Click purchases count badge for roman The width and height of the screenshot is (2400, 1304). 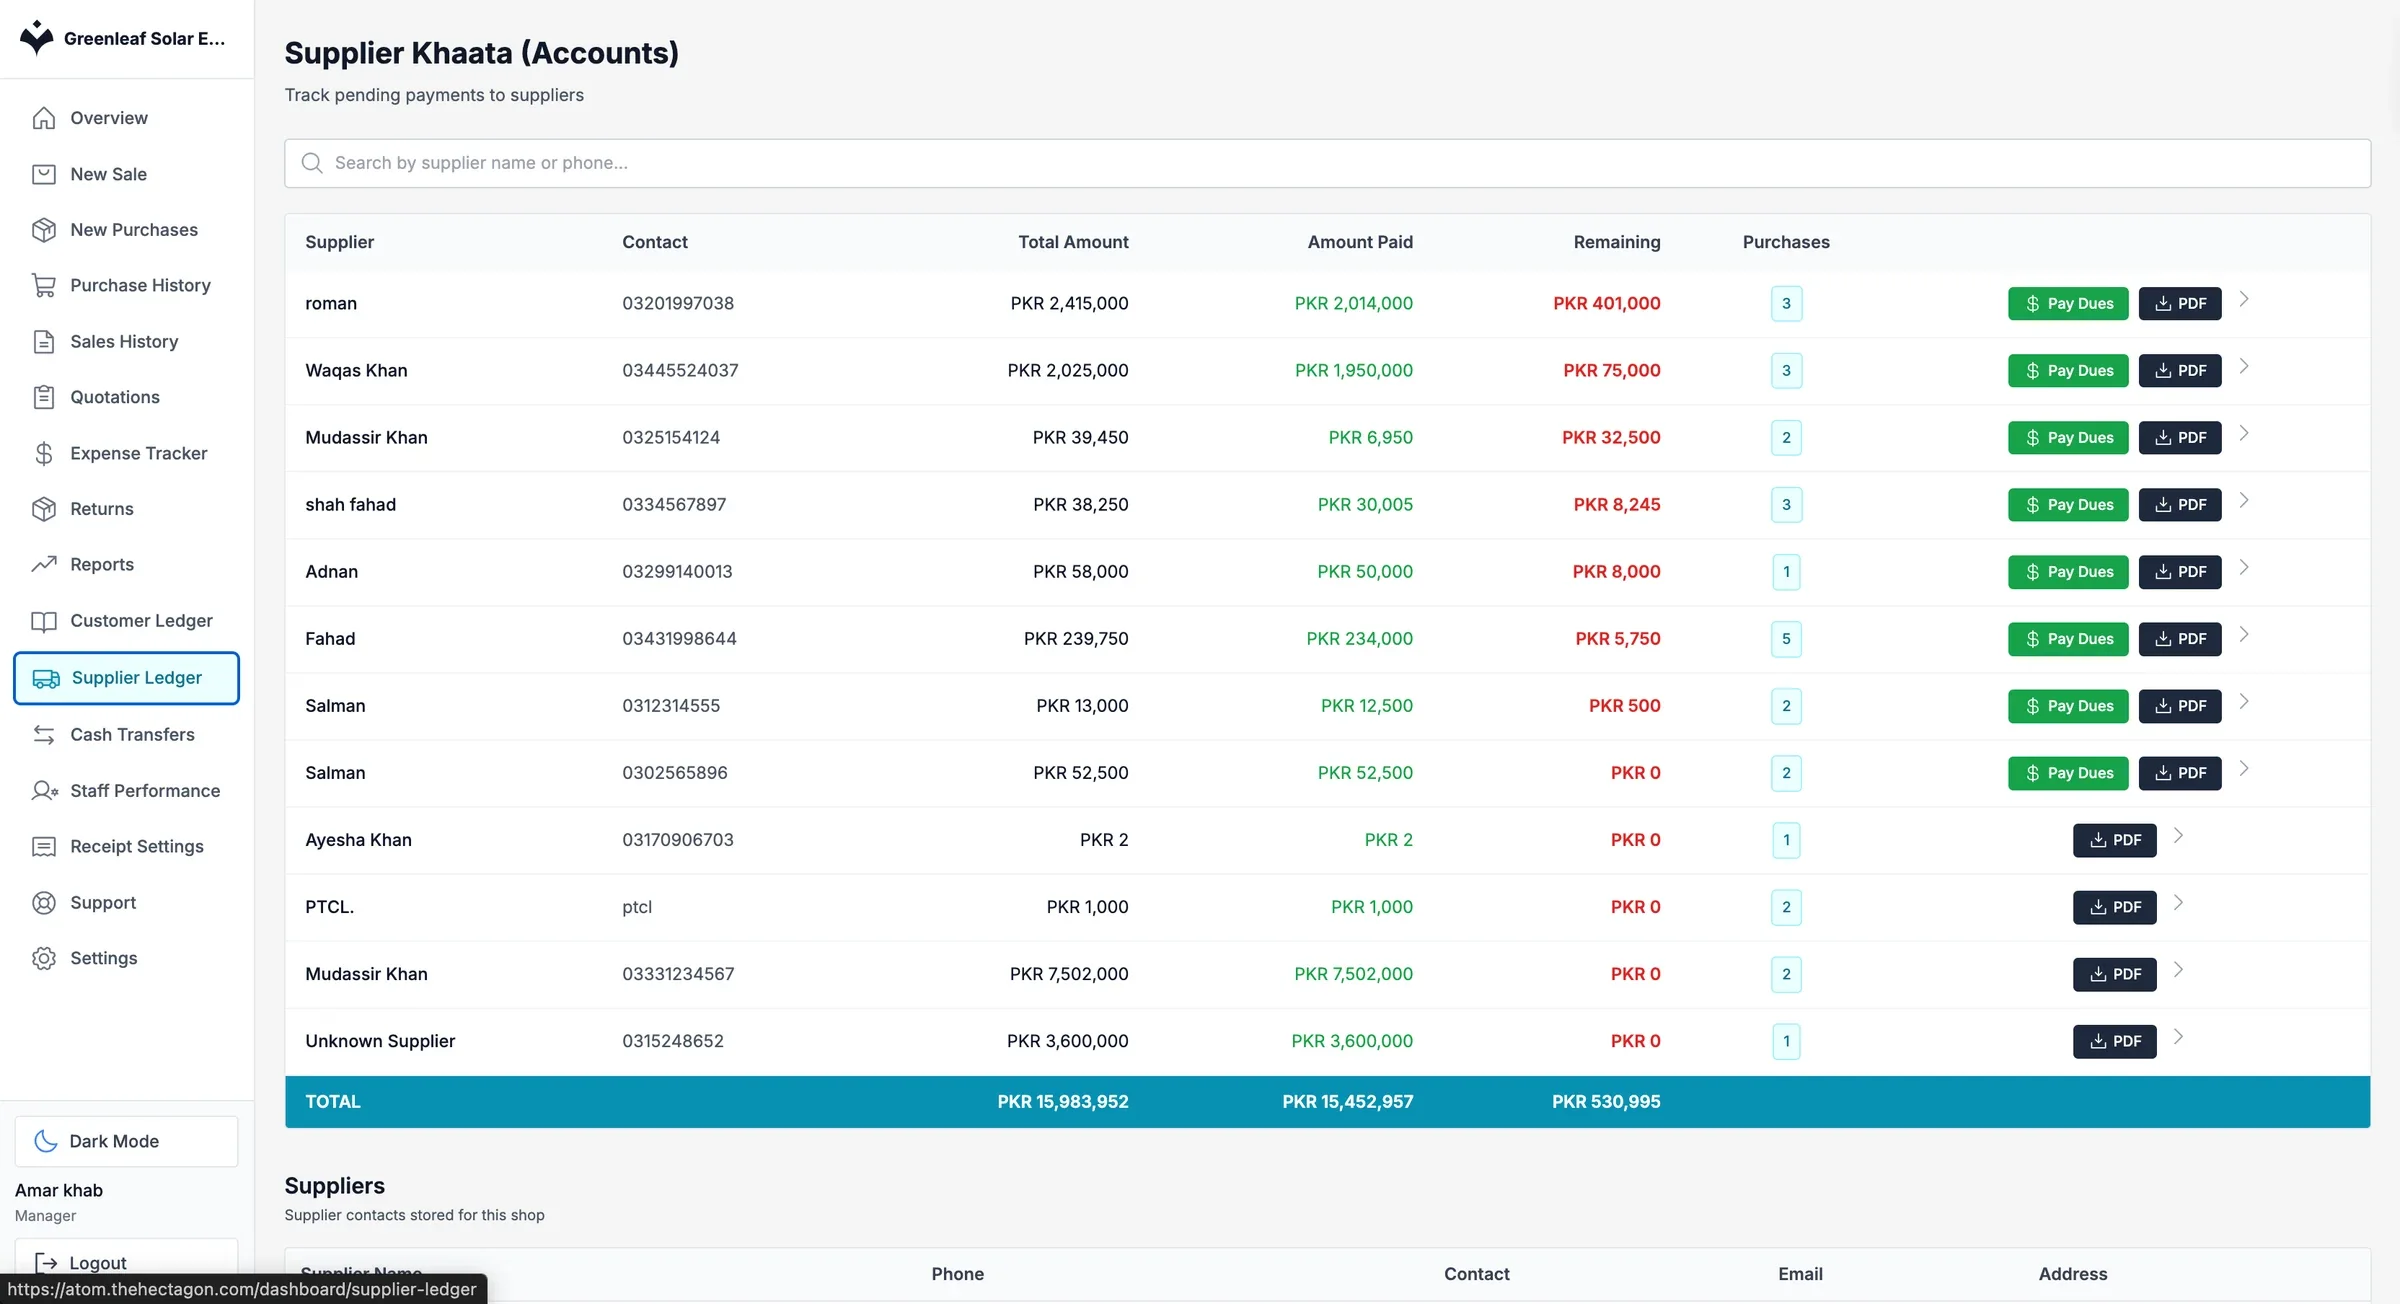1786,304
